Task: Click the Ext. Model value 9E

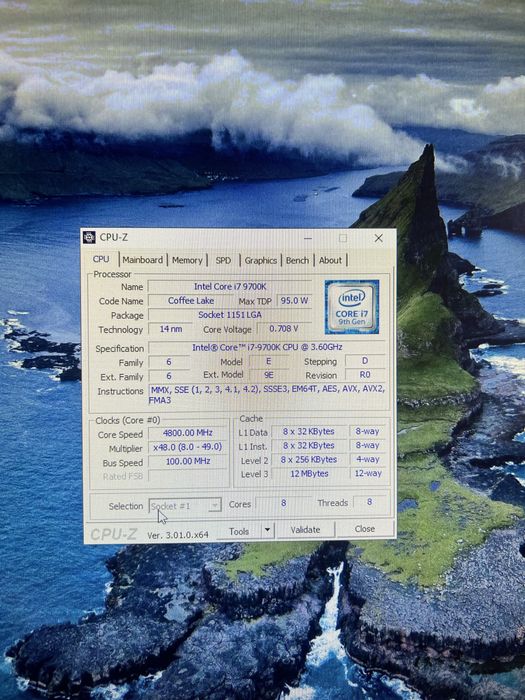Action: (x=268, y=375)
